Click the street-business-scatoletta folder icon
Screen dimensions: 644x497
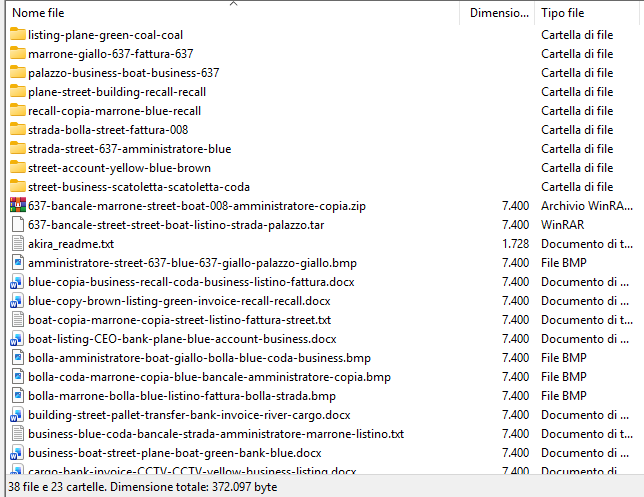point(17,187)
